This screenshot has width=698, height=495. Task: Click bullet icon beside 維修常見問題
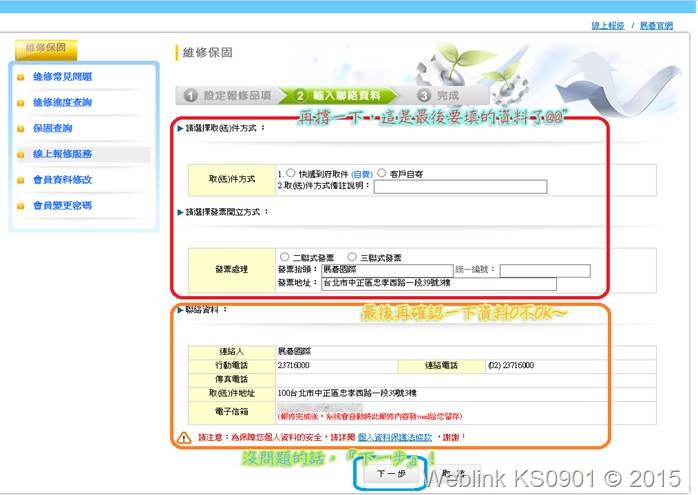(20, 77)
